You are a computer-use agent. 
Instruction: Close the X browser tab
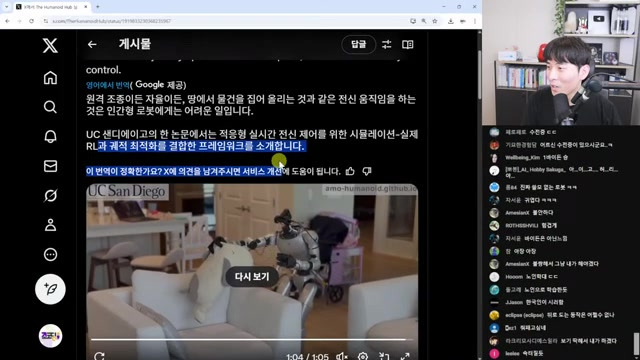(86, 7)
